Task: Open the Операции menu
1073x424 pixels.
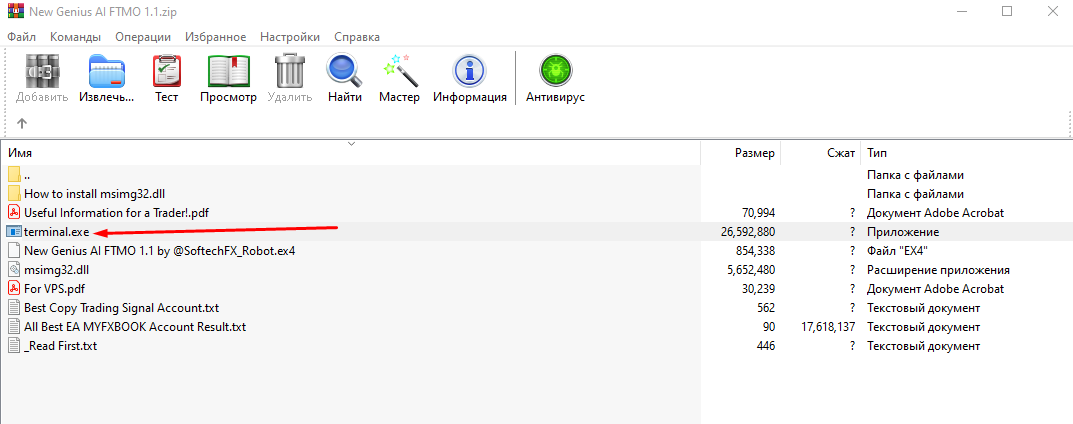Action: pyautogui.click(x=143, y=37)
